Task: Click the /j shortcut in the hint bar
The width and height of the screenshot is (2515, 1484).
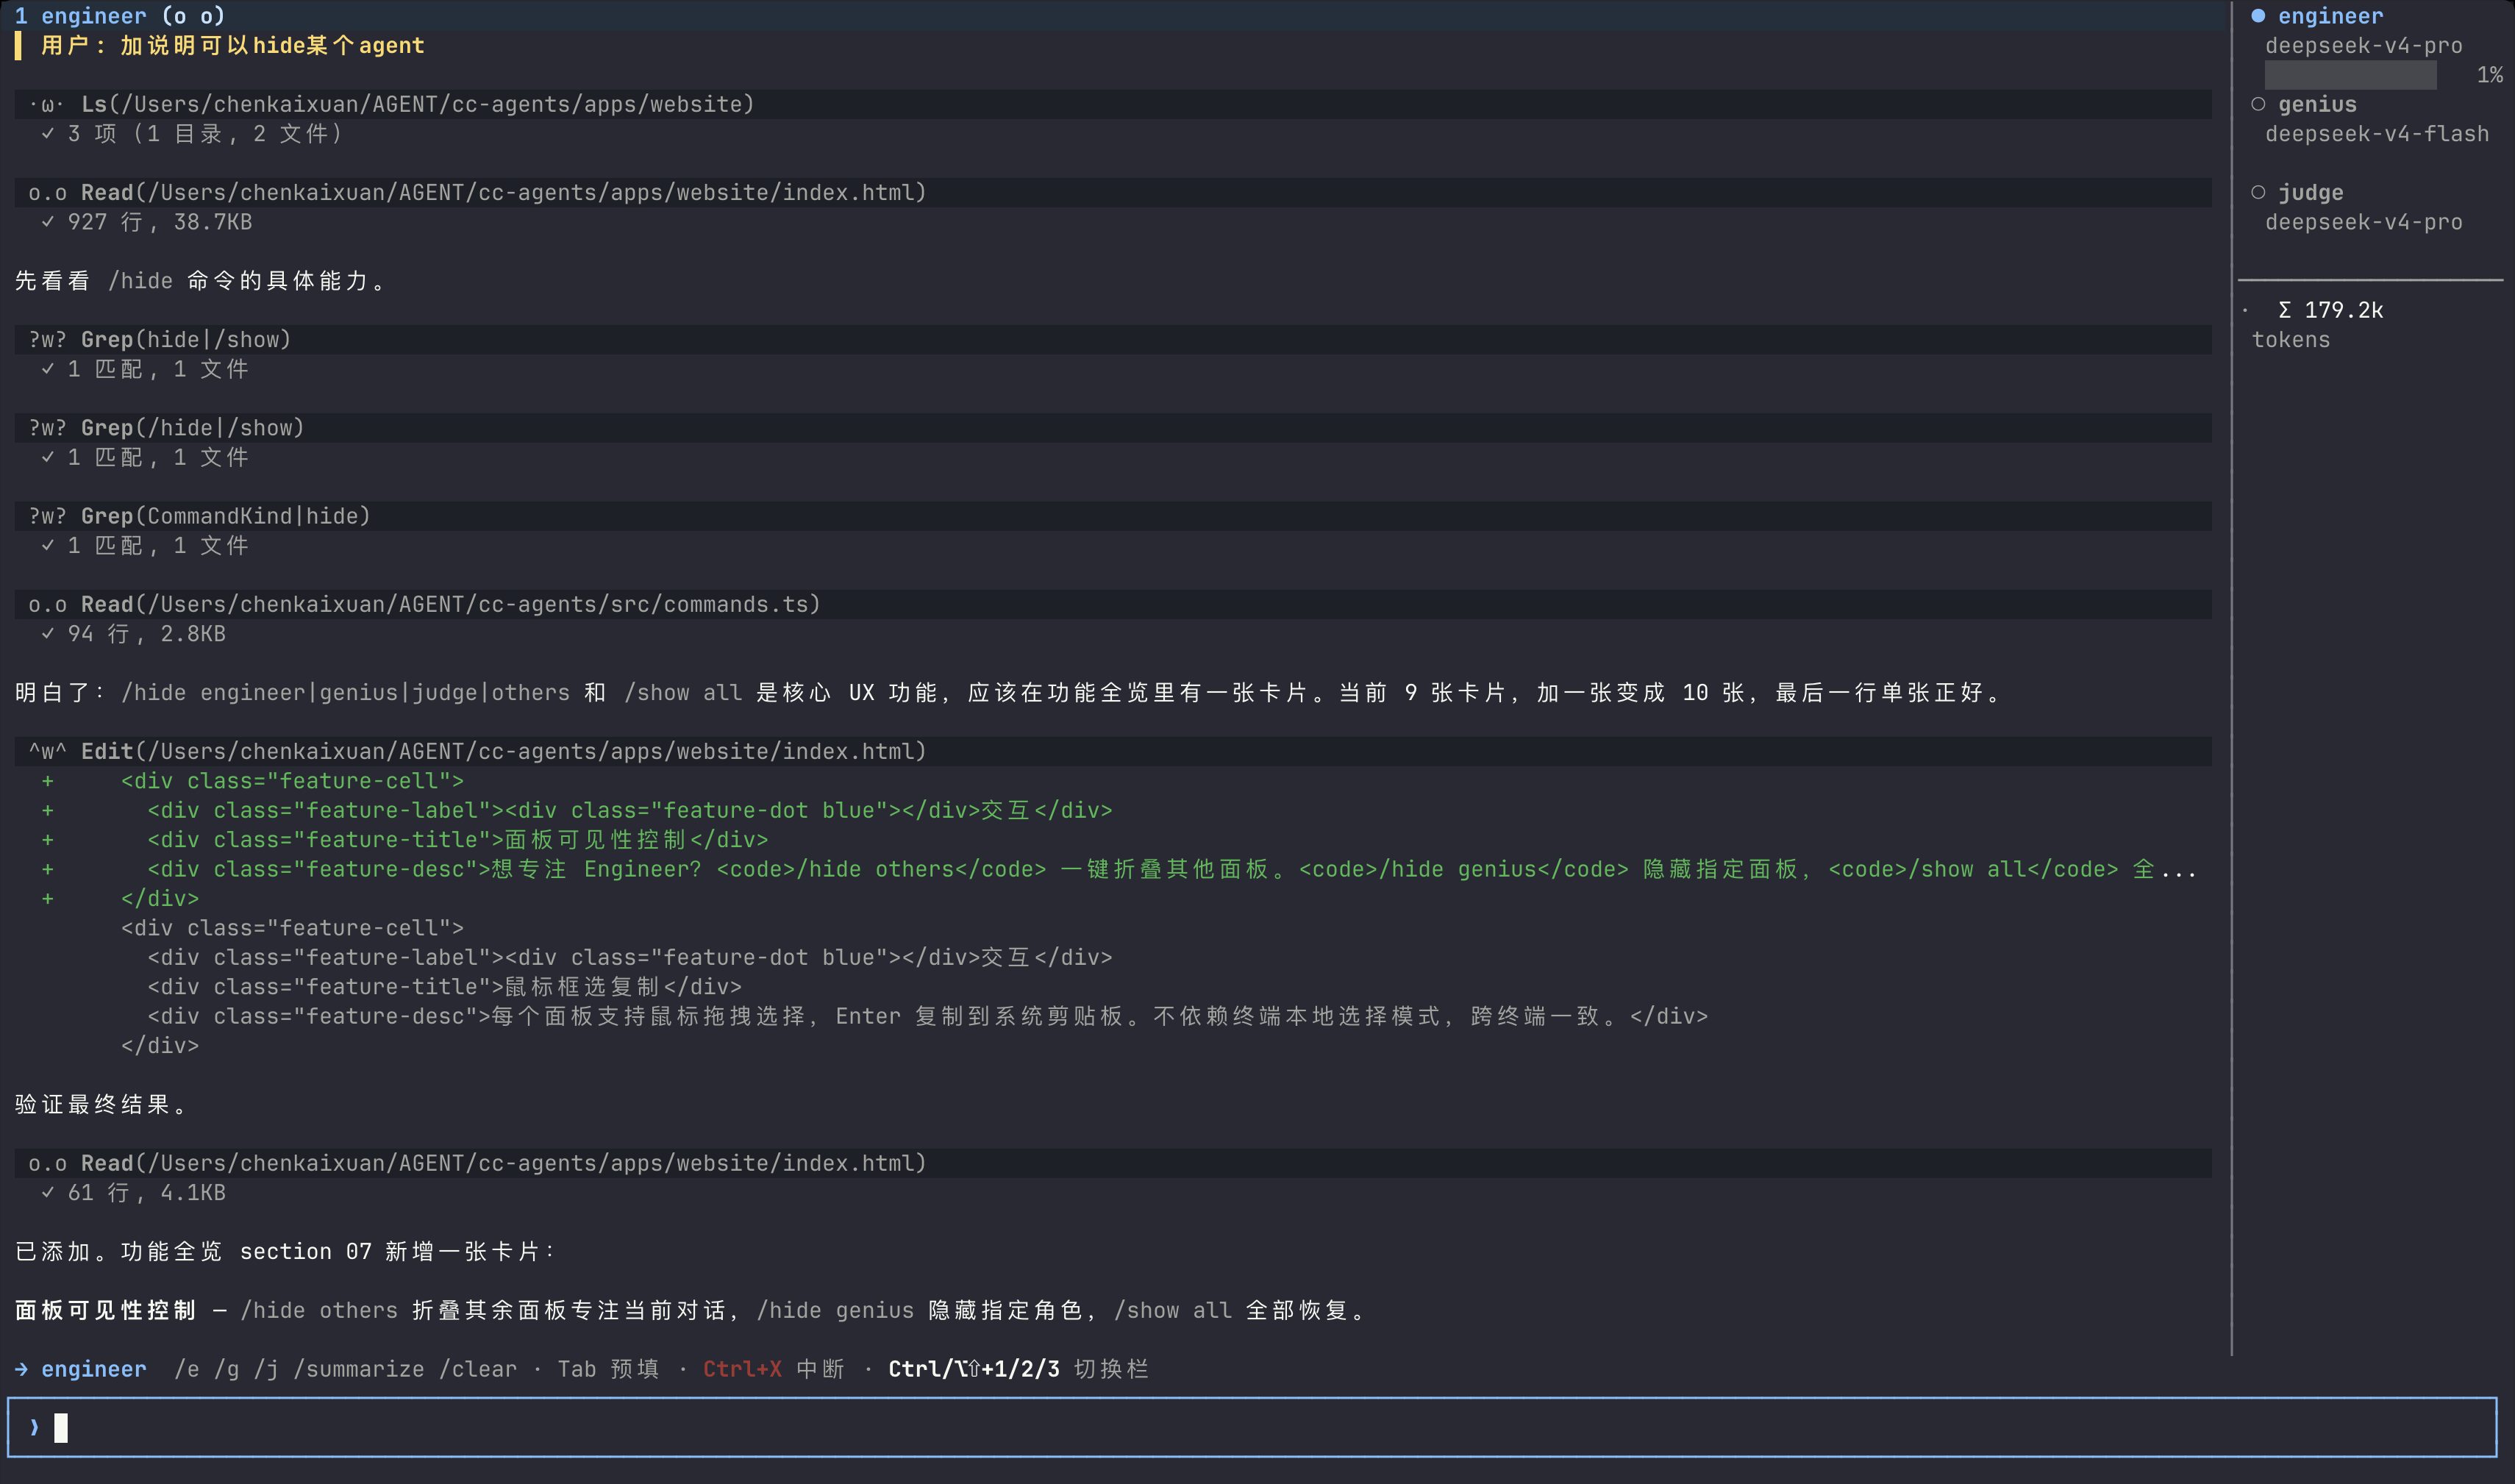Action: [266, 1369]
